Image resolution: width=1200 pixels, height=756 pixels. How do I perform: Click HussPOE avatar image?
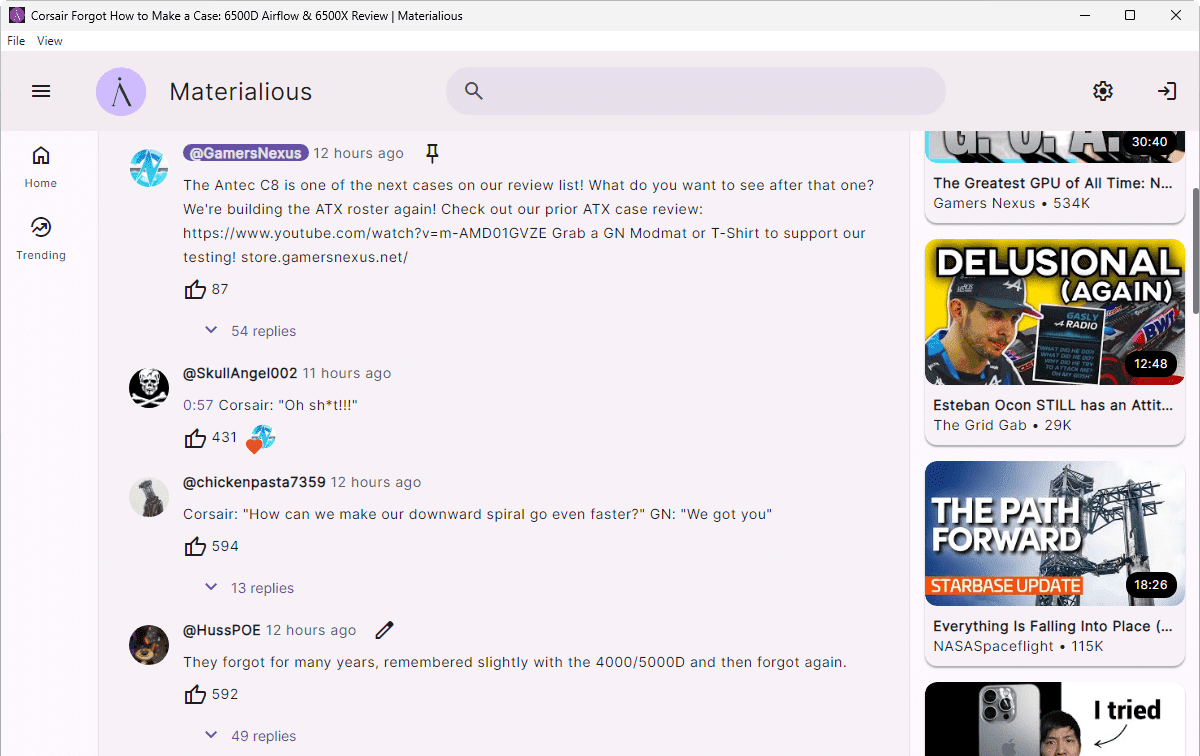pyautogui.click(x=149, y=644)
